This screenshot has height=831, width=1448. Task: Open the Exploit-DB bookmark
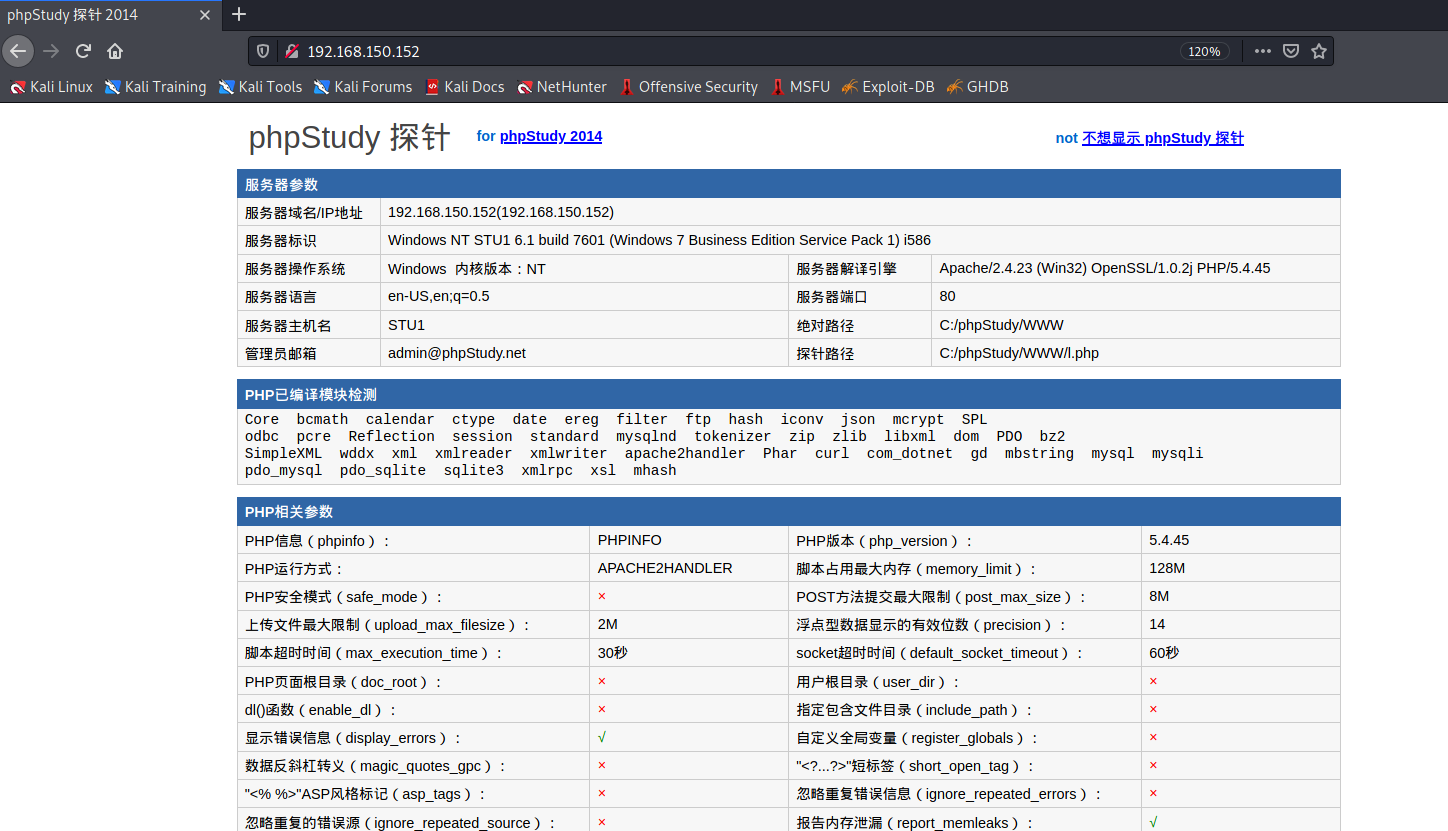point(887,87)
